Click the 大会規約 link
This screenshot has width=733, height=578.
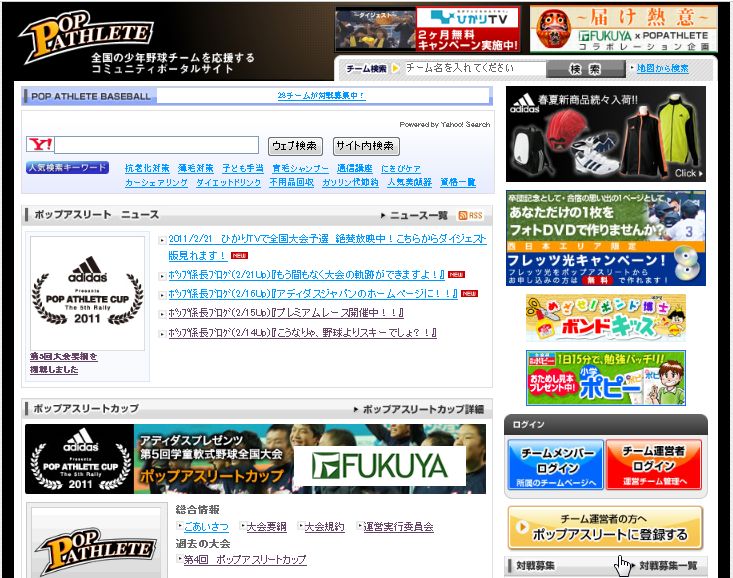click(324, 527)
